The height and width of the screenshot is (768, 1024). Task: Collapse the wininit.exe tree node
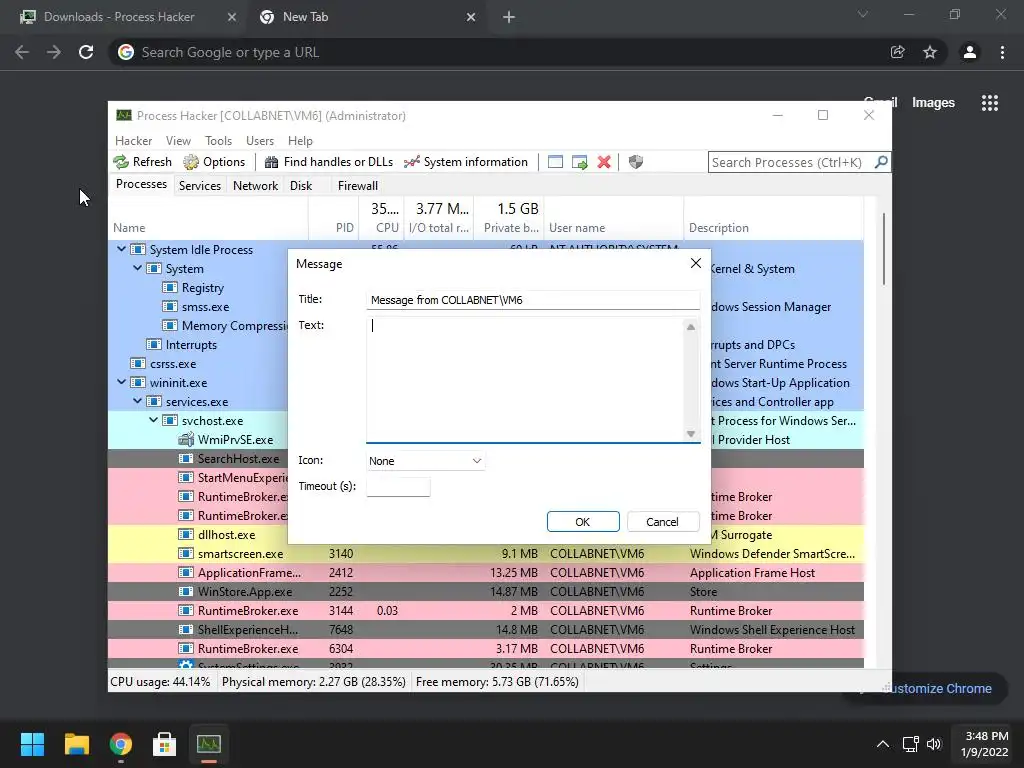(121, 382)
